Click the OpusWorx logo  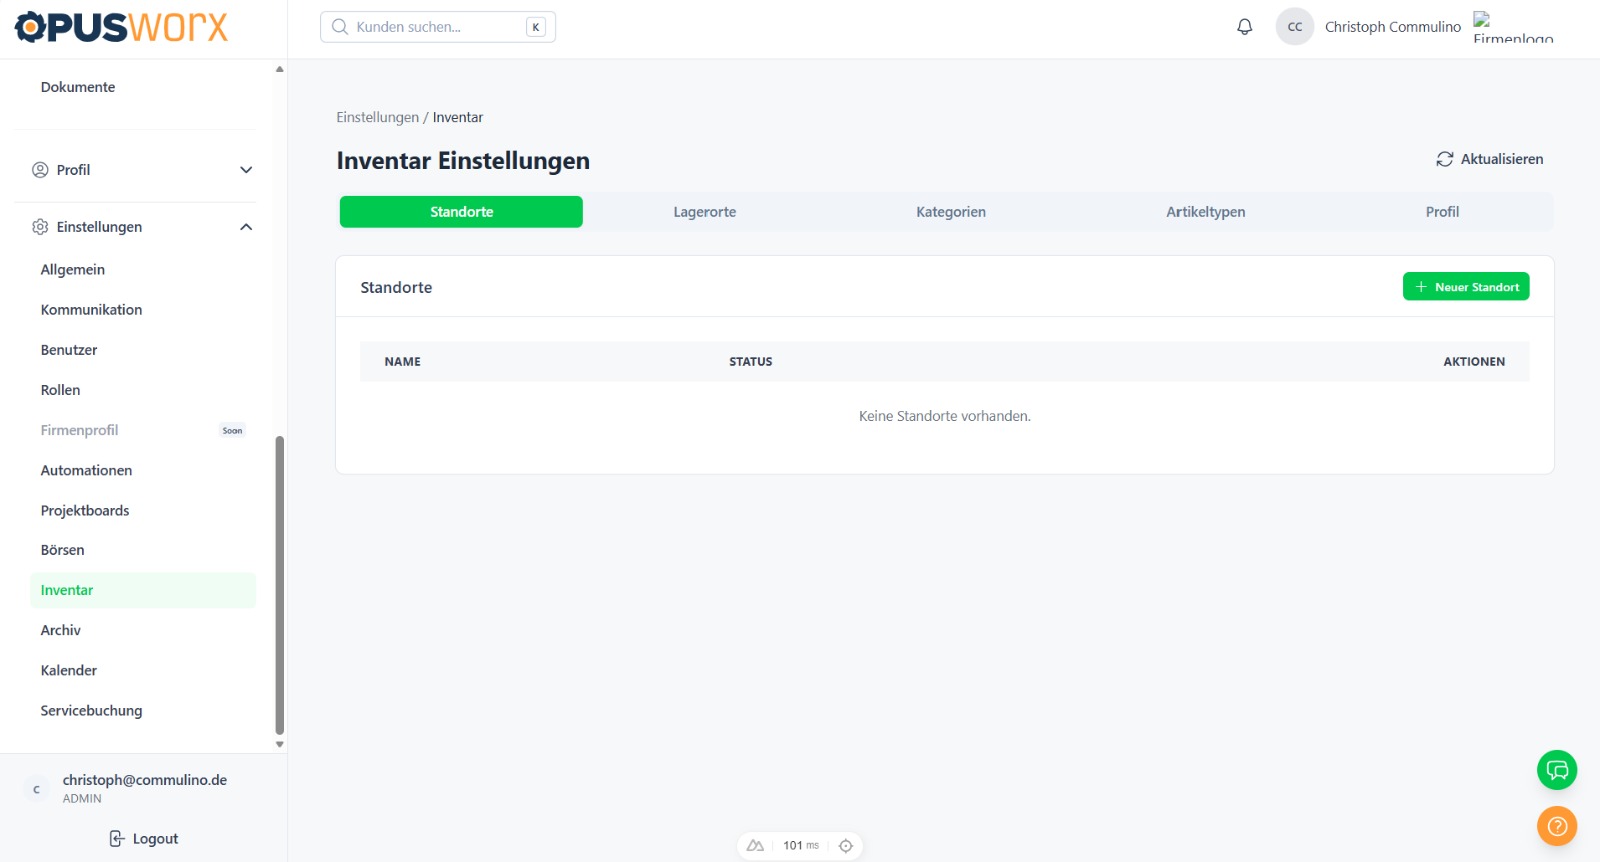[x=121, y=27]
